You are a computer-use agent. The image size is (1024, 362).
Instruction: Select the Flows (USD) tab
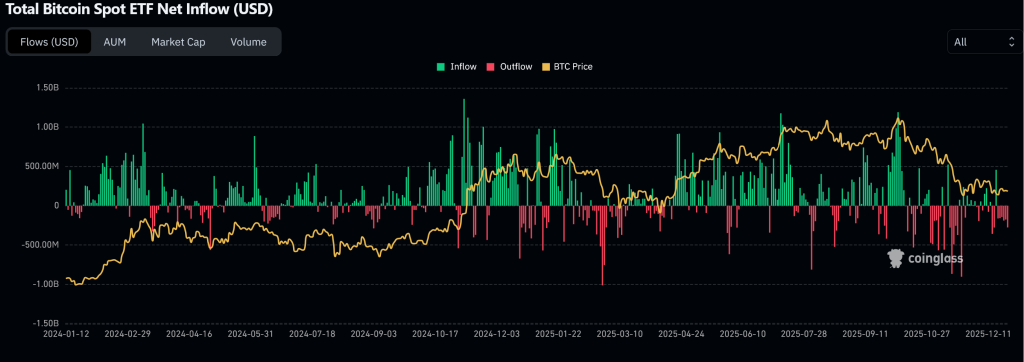pyautogui.click(x=49, y=42)
